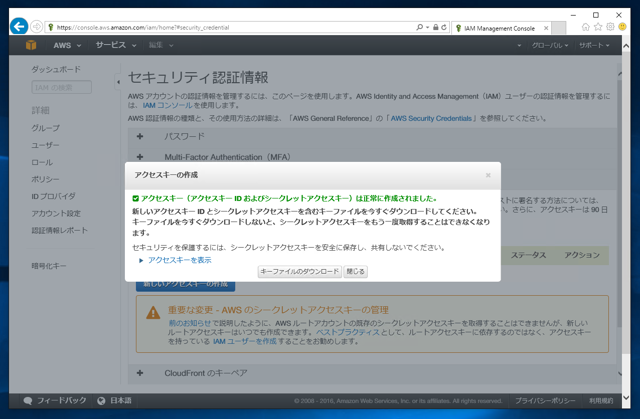Open ポリシー in sidebar
Viewport: 640px width, 419px height.
click(45, 179)
